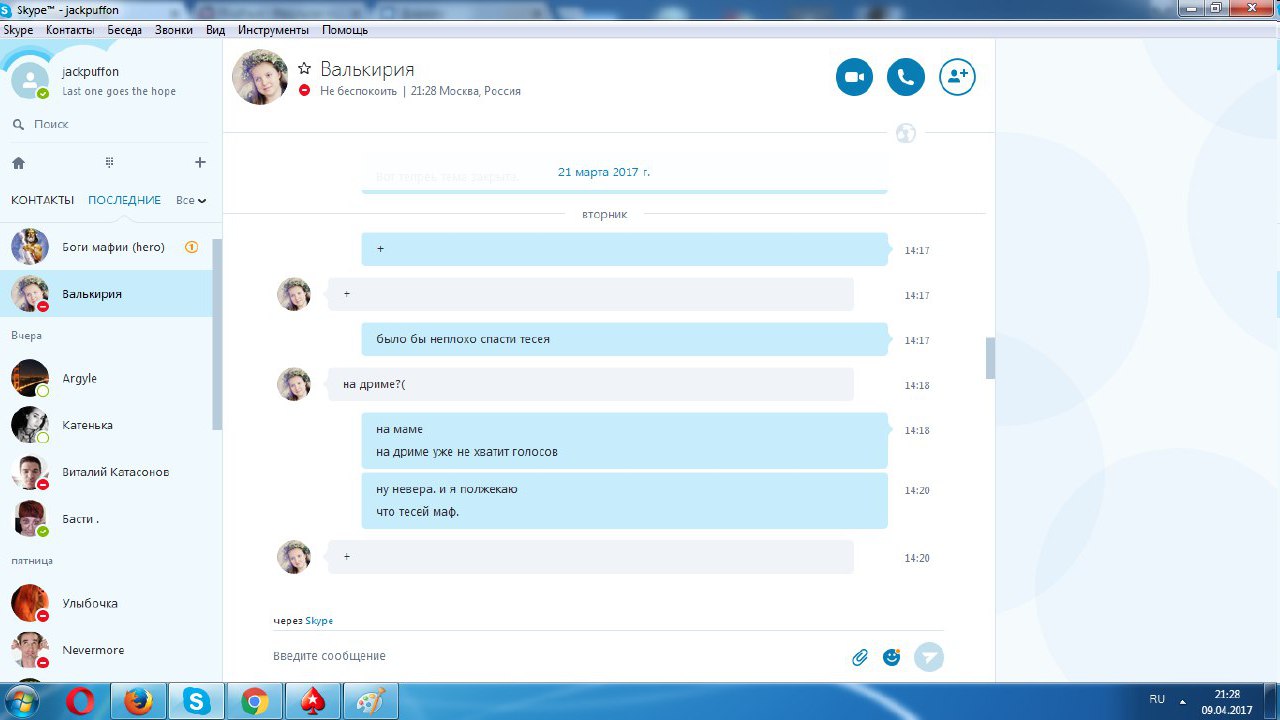
Task: Open the Инструменты menu
Action: coord(273,30)
